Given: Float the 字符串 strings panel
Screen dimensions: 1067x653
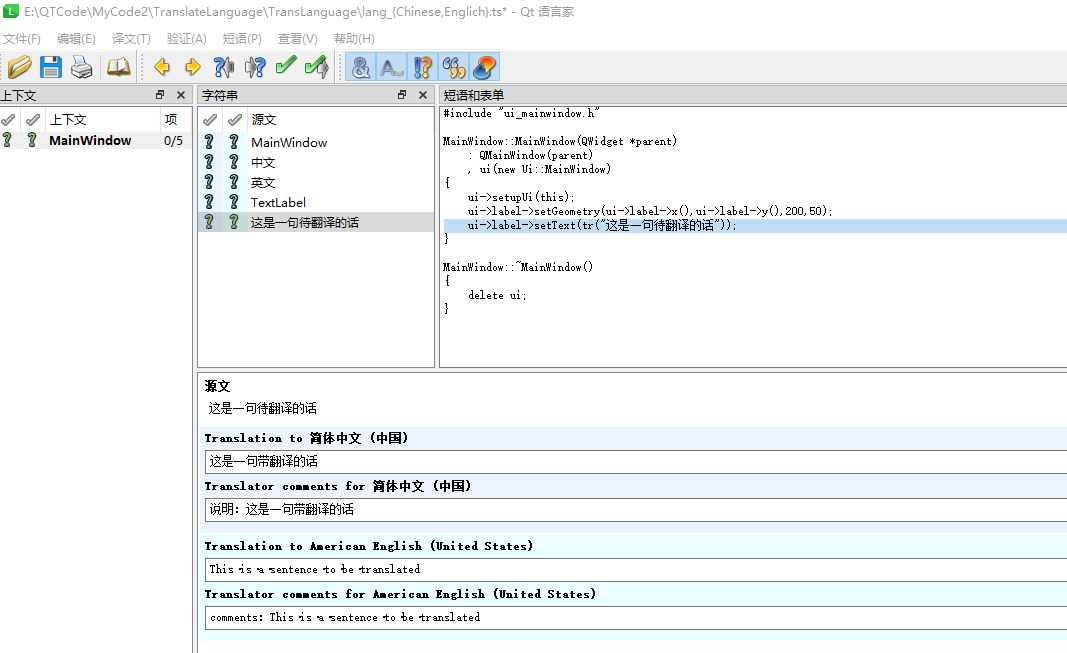Looking at the screenshot, I should tap(401, 95).
